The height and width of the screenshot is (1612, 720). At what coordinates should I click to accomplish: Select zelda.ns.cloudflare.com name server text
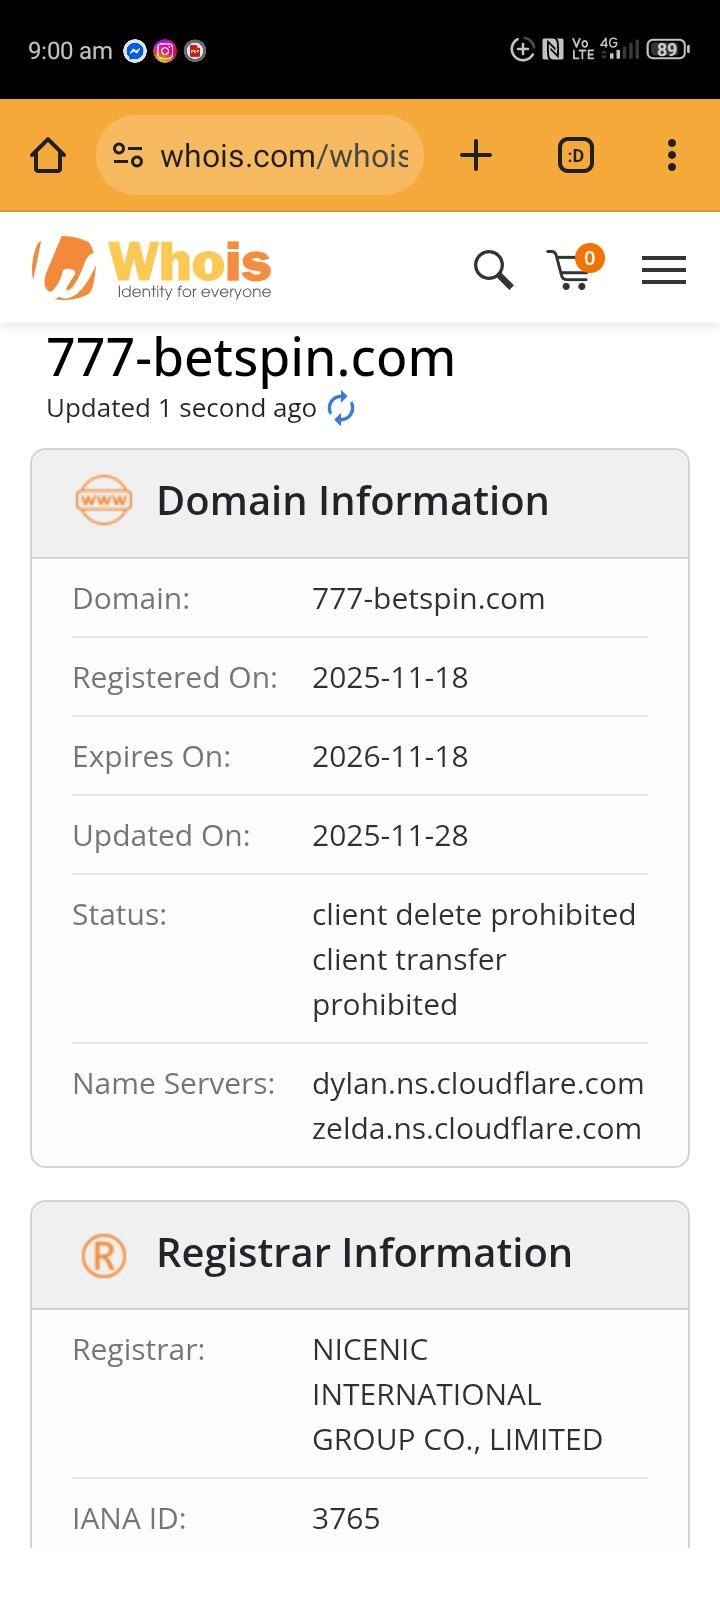click(476, 1129)
